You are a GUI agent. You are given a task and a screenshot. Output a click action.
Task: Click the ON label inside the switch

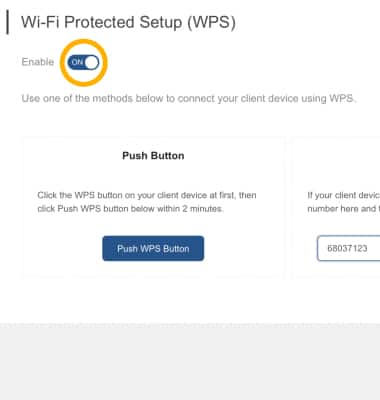[77, 62]
